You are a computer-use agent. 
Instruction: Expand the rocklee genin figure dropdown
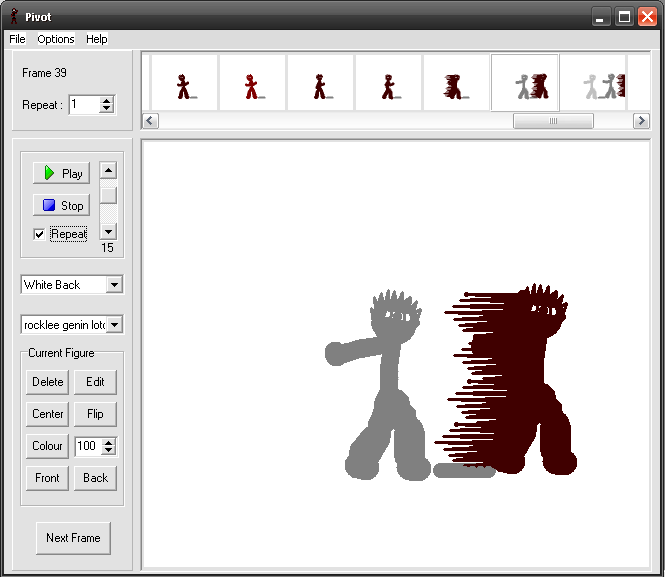[x=115, y=325]
